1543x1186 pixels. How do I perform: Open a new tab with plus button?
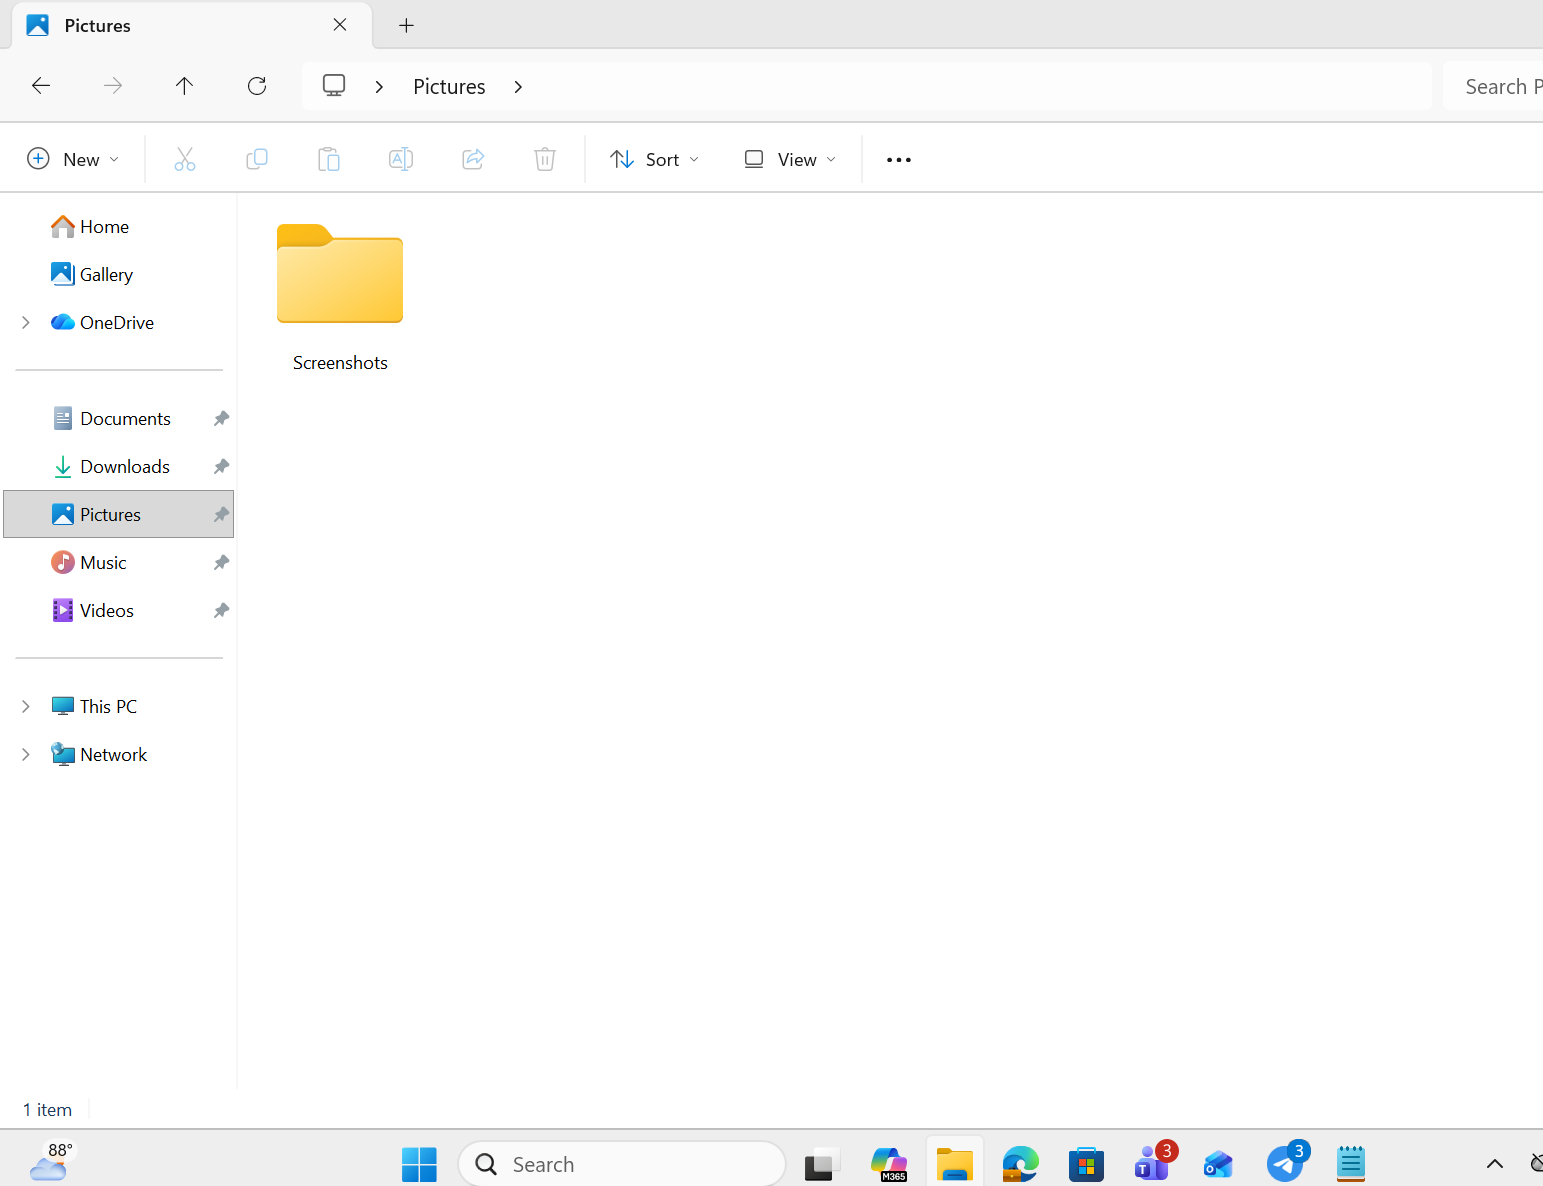click(x=406, y=25)
